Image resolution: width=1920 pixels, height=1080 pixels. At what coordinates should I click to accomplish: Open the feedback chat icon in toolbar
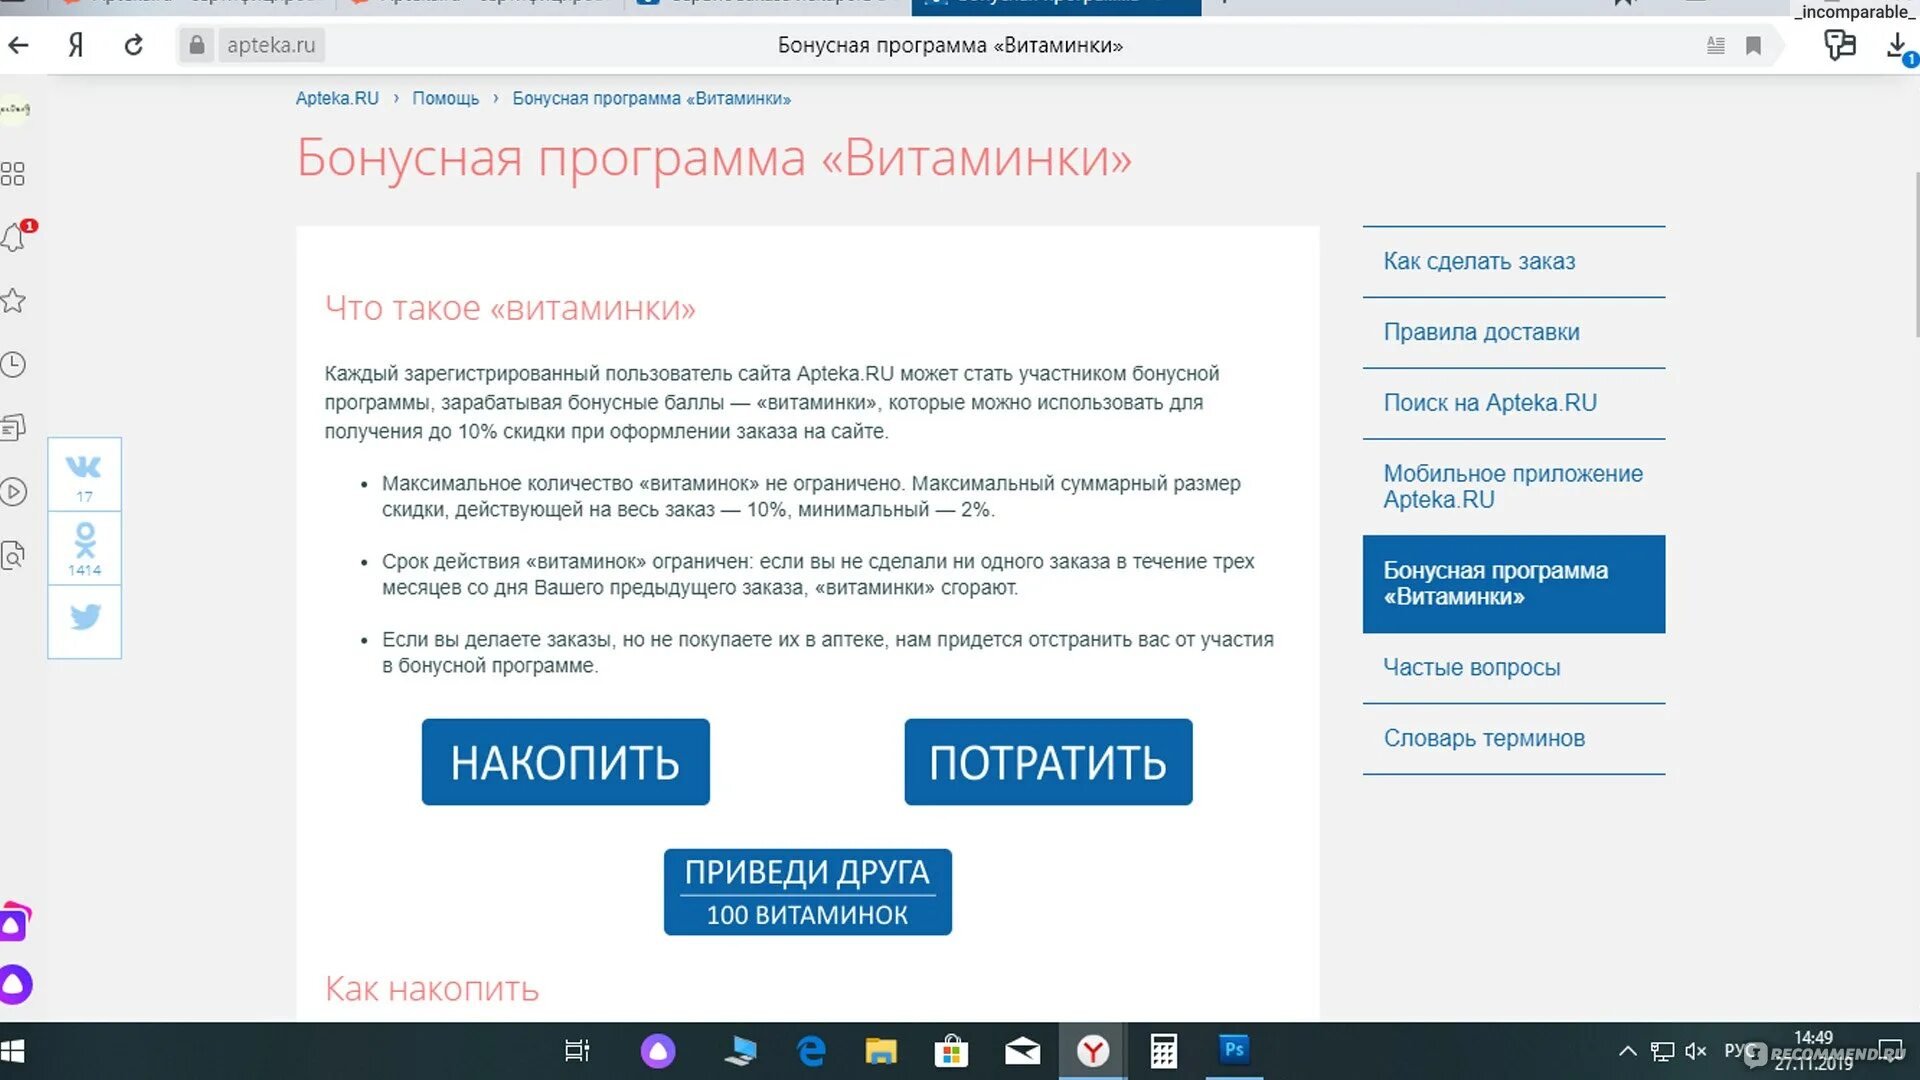coord(1839,45)
